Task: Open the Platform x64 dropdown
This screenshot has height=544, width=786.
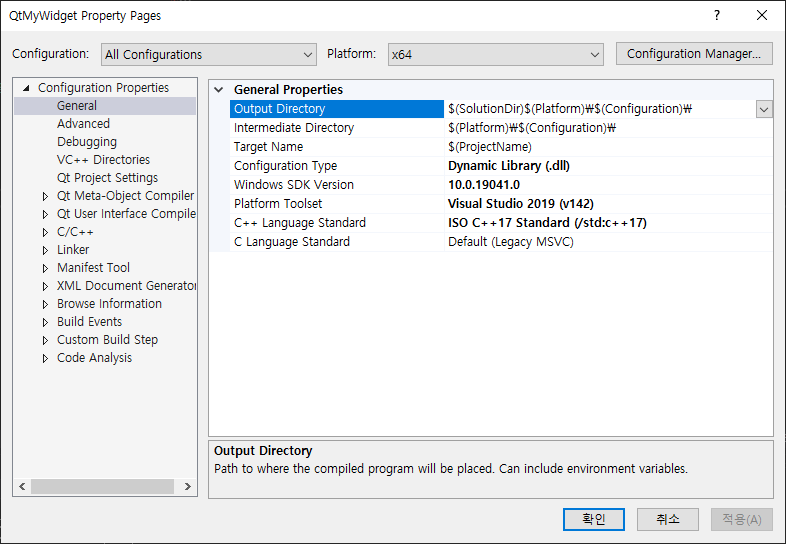Action: tap(495, 54)
